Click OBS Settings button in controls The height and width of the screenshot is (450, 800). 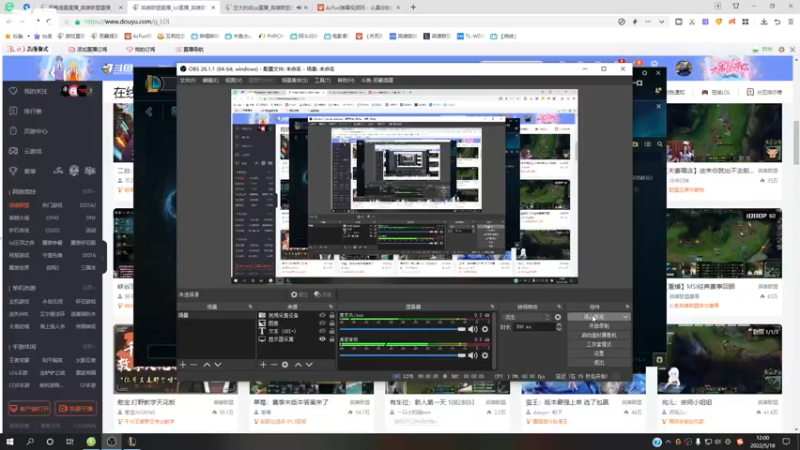click(599, 354)
